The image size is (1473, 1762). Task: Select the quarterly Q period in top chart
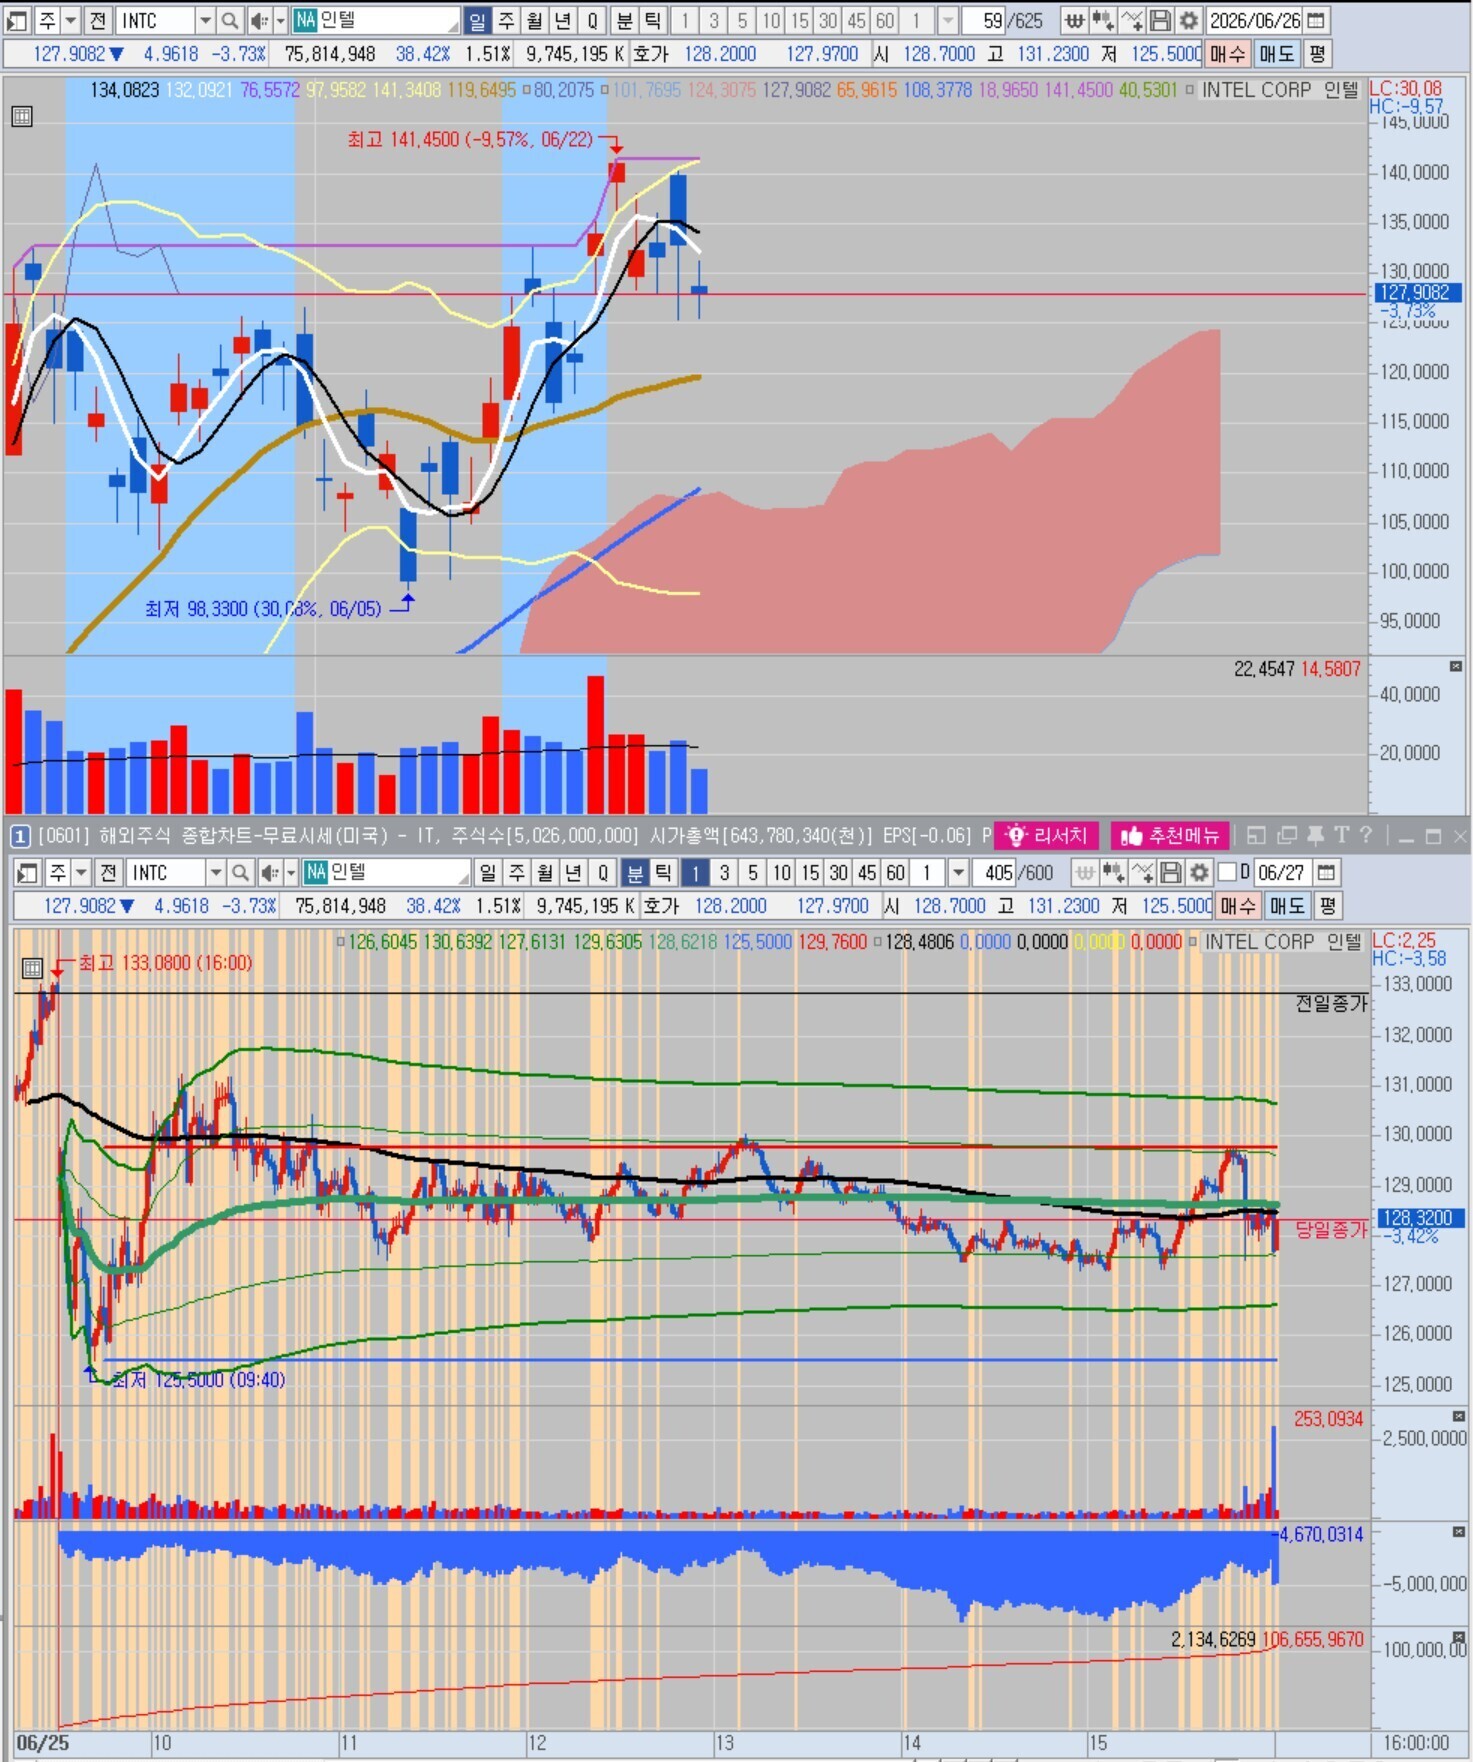[x=592, y=20]
